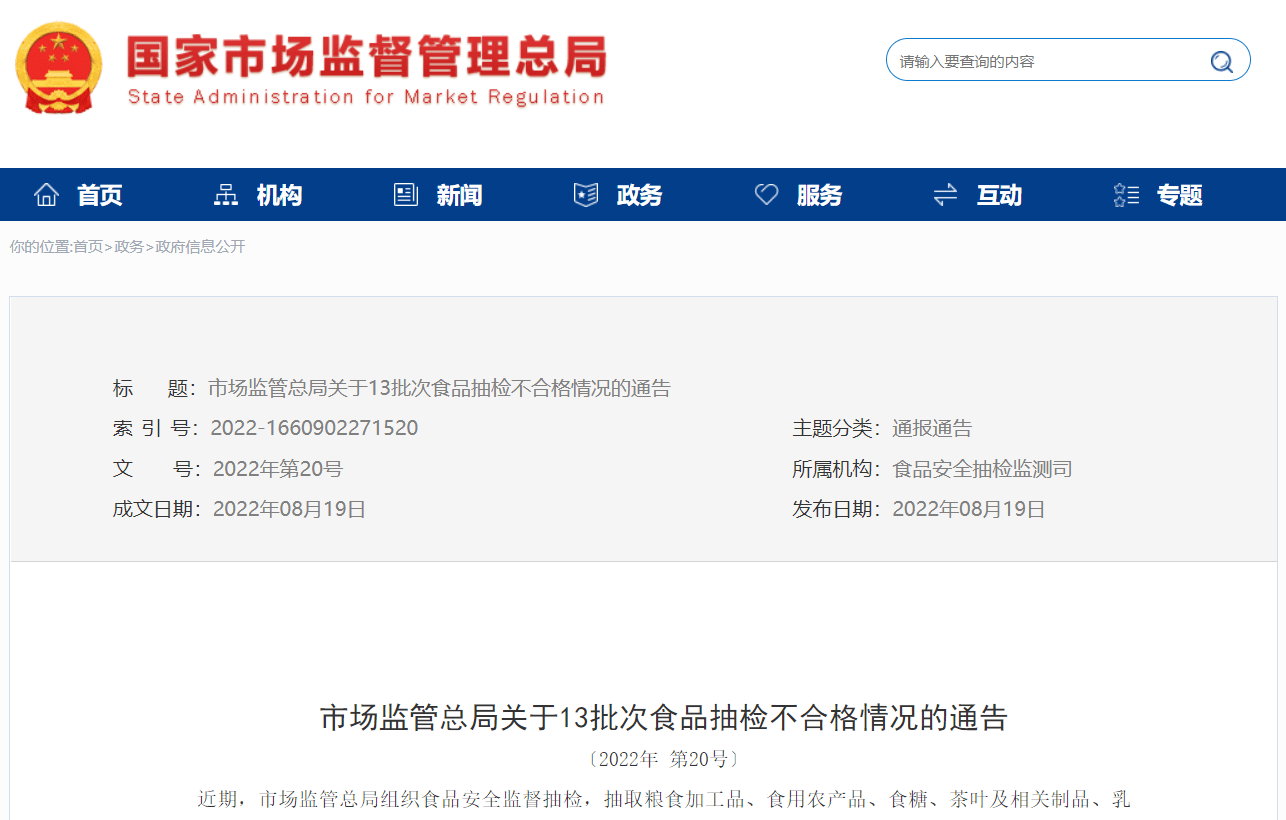The height and width of the screenshot is (820, 1286).
Task: Click the 主题分类 field label
Action: [x=836, y=429]
